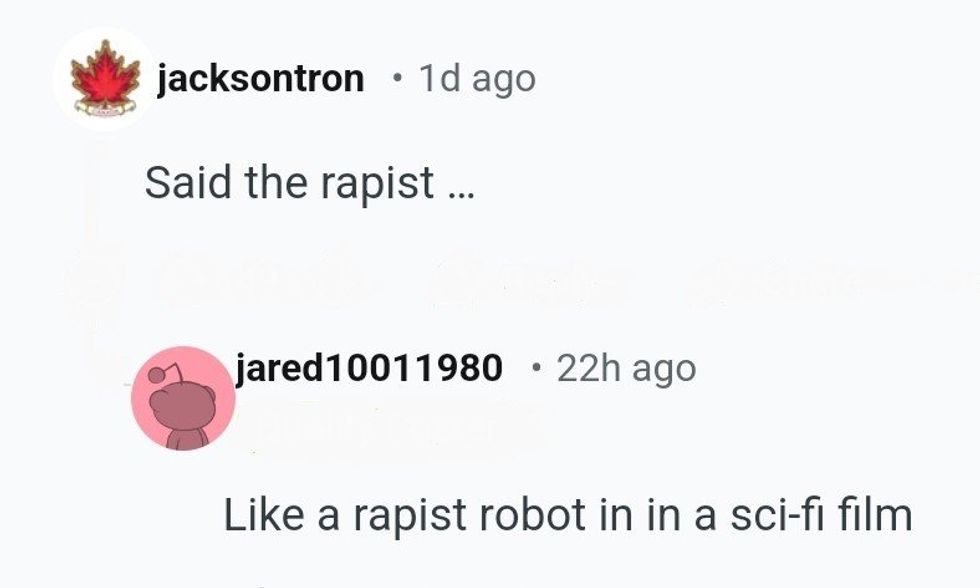Screen dimensions: 980x588
Task: Click the dot separator before 1d ago
Action: point(396,79)
